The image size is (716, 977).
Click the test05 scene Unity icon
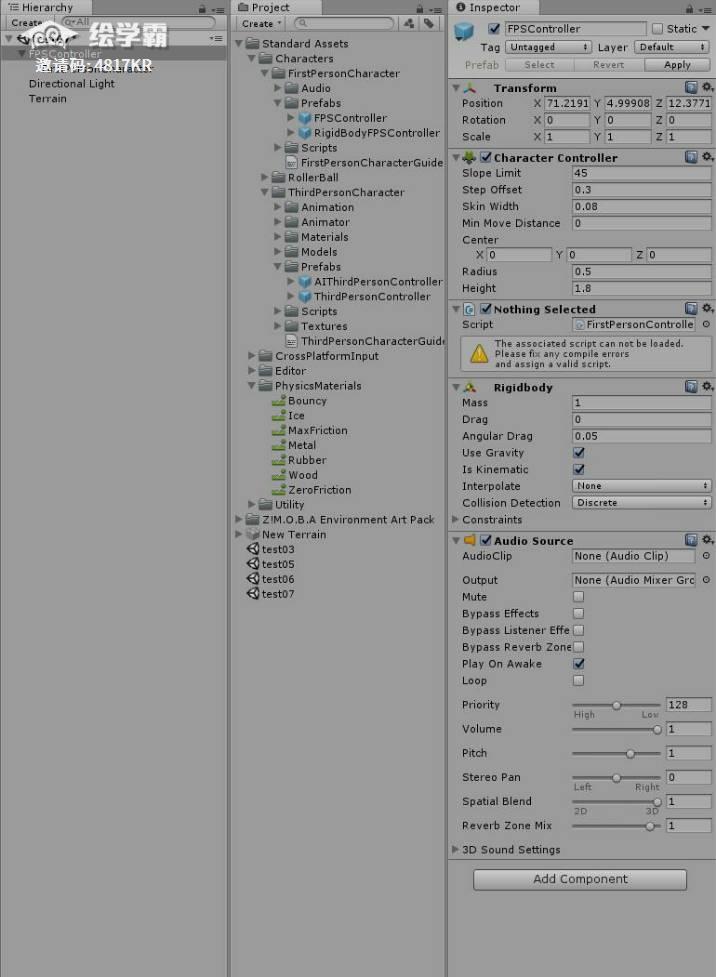click(253, 564)
